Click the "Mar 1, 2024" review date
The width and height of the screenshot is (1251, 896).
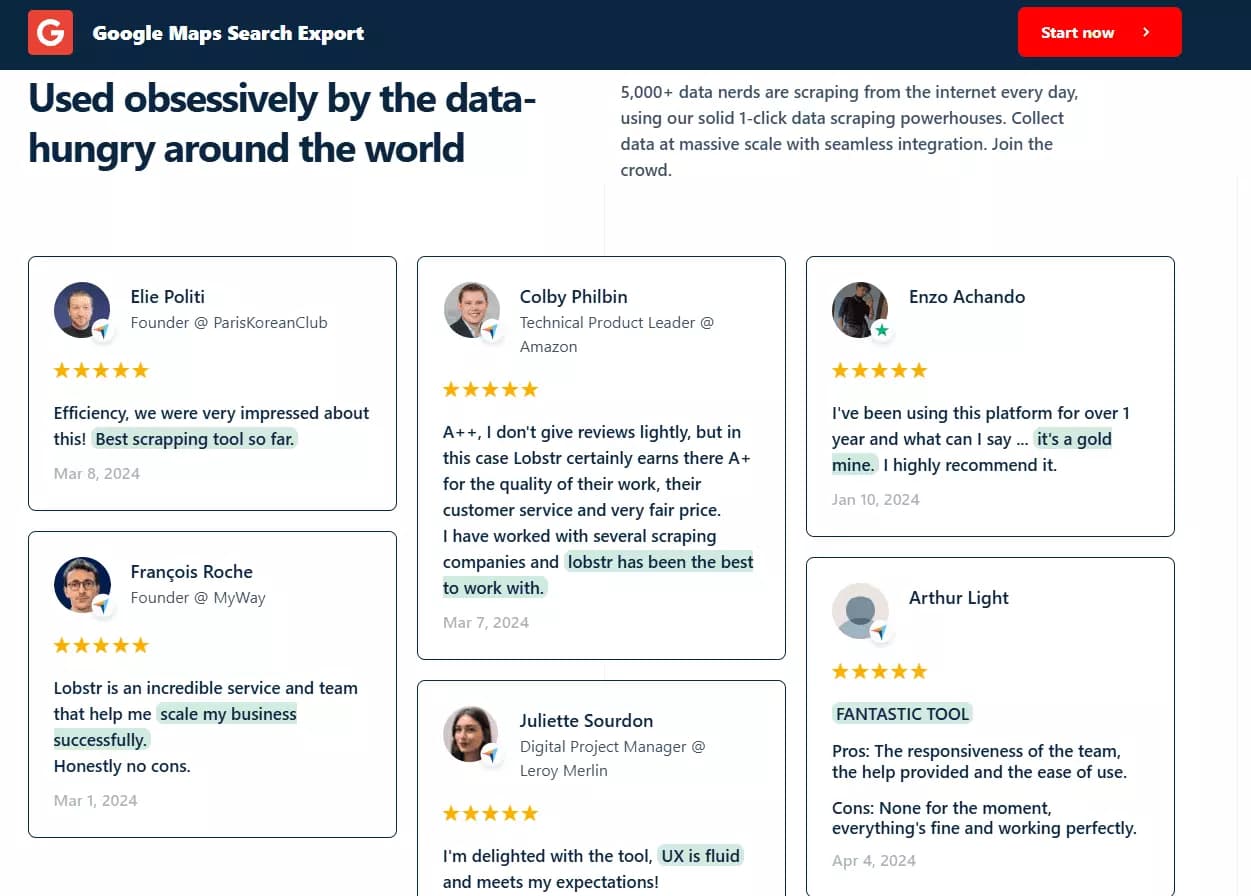[x=96, y=801]
